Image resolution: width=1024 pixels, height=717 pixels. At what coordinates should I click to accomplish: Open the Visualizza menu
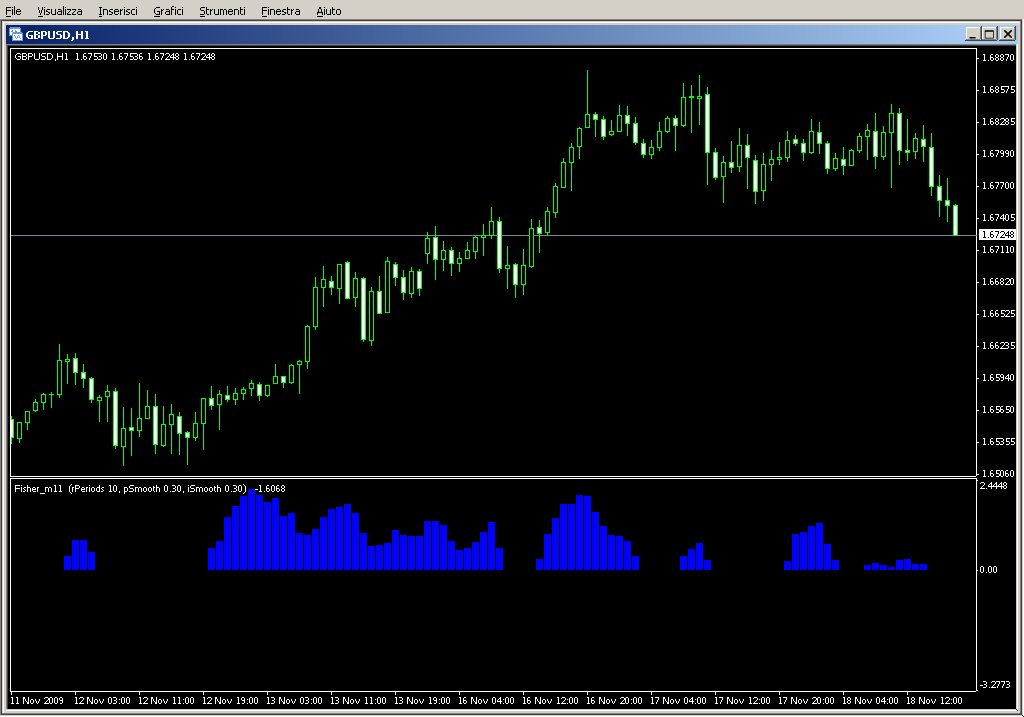(59, 11)
